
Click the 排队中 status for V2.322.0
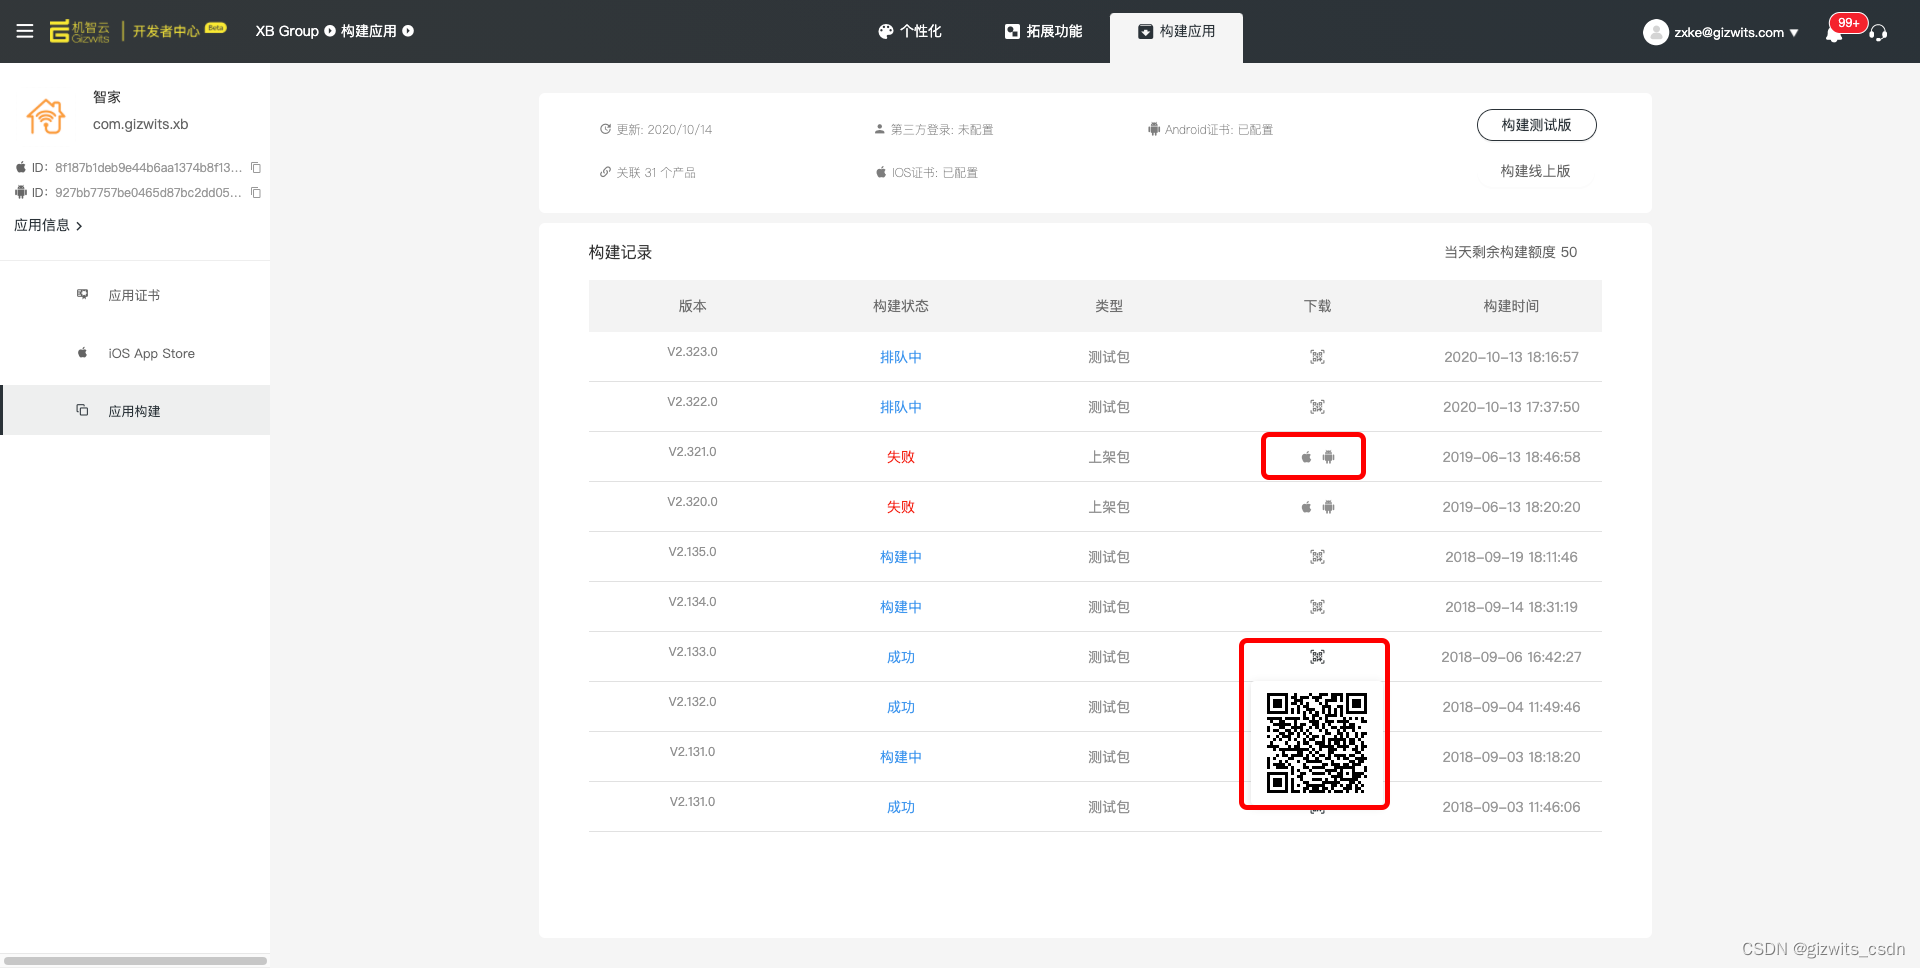click(x=900, y=407)
